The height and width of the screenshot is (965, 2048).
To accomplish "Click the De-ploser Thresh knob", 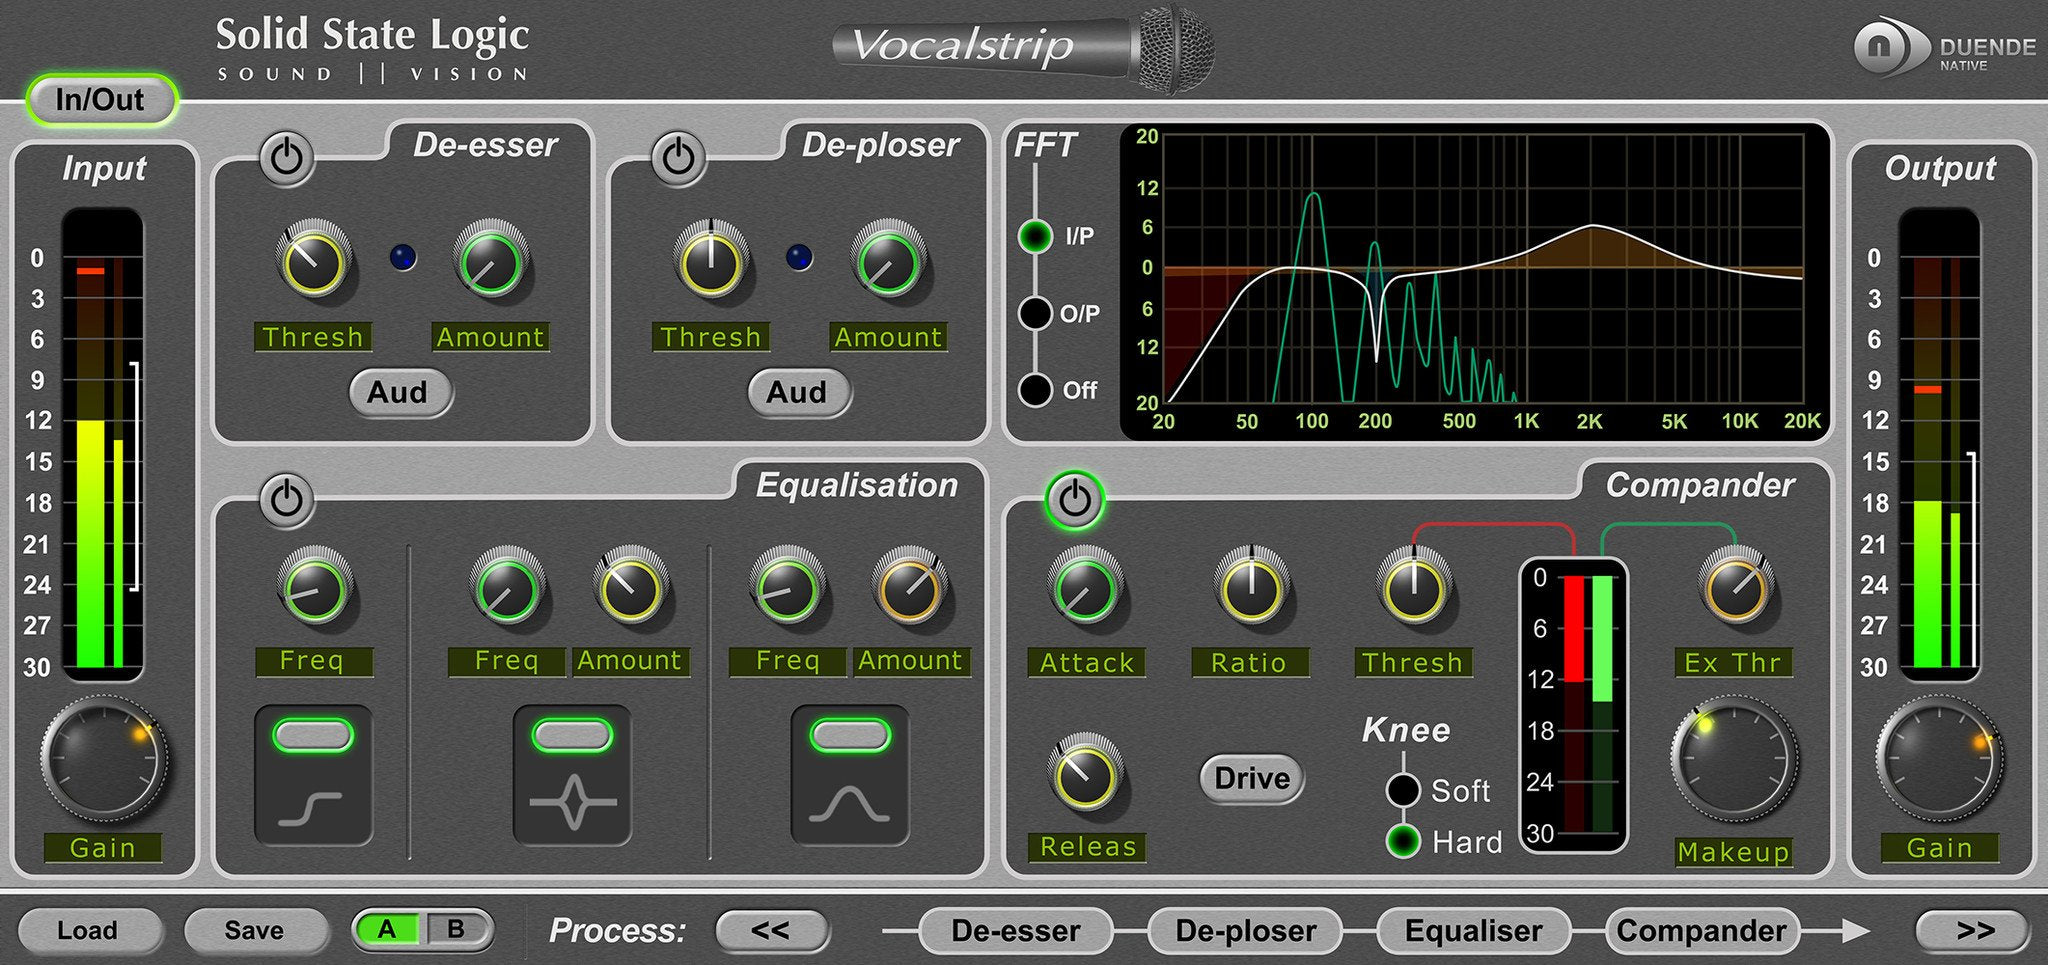I will (711, 262).
